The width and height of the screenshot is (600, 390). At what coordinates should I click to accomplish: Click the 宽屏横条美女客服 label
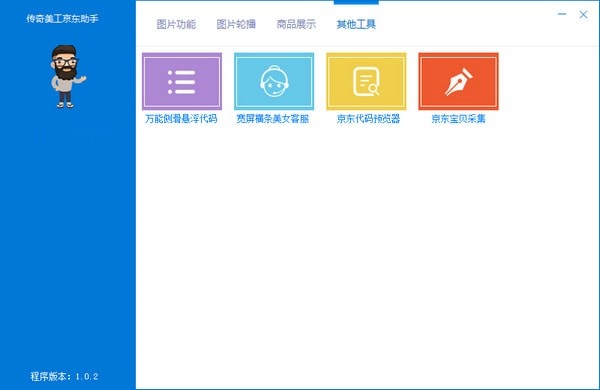pyautogui.click(x=272, y=119)
